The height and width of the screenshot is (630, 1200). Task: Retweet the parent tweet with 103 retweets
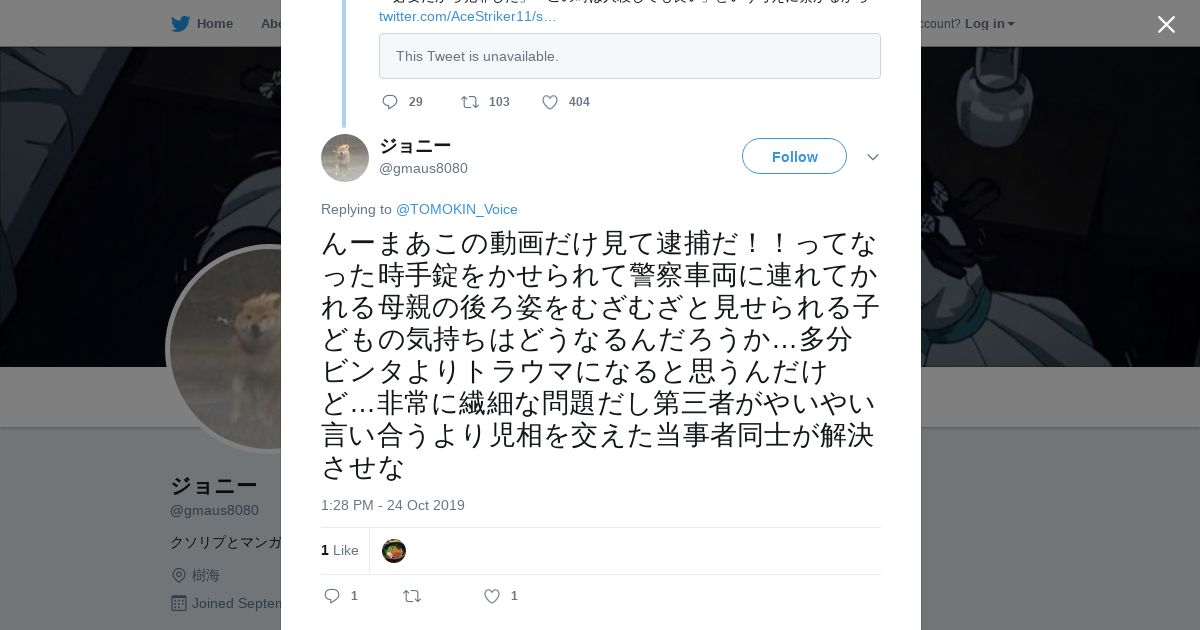click(470, 102)
